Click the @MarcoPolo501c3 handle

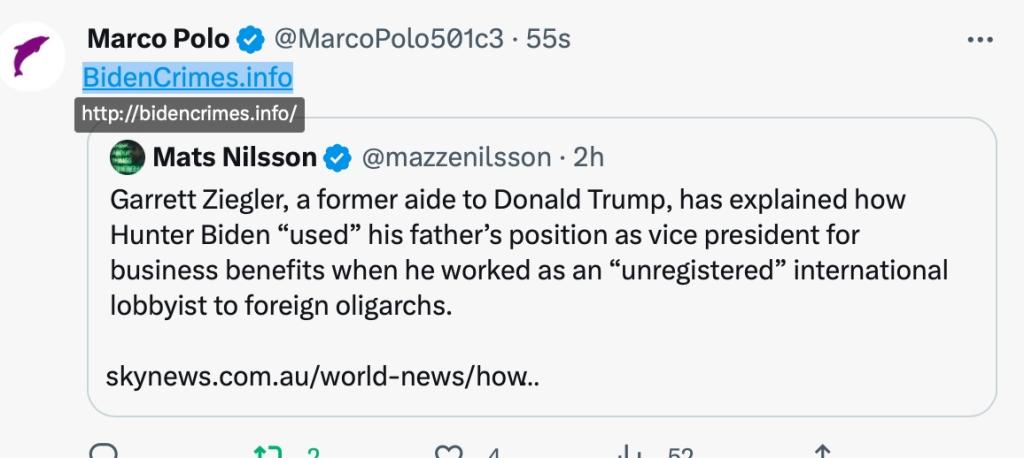pyautogui.click(x=389, y=40)
